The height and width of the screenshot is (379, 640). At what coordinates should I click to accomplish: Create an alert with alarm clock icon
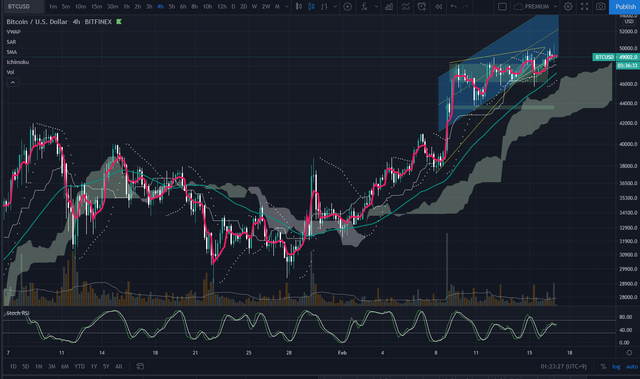click(422, 7)
